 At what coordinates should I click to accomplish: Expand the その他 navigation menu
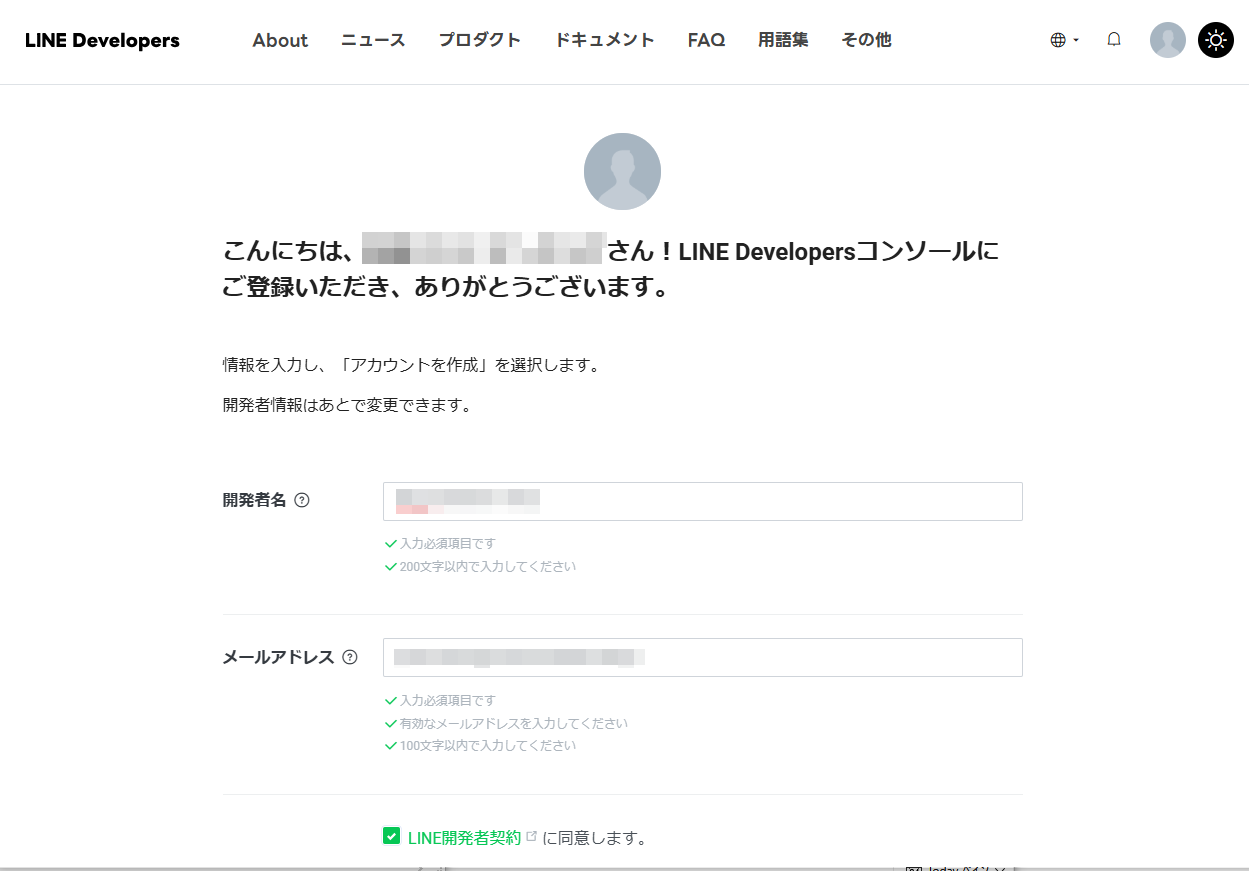866,41
